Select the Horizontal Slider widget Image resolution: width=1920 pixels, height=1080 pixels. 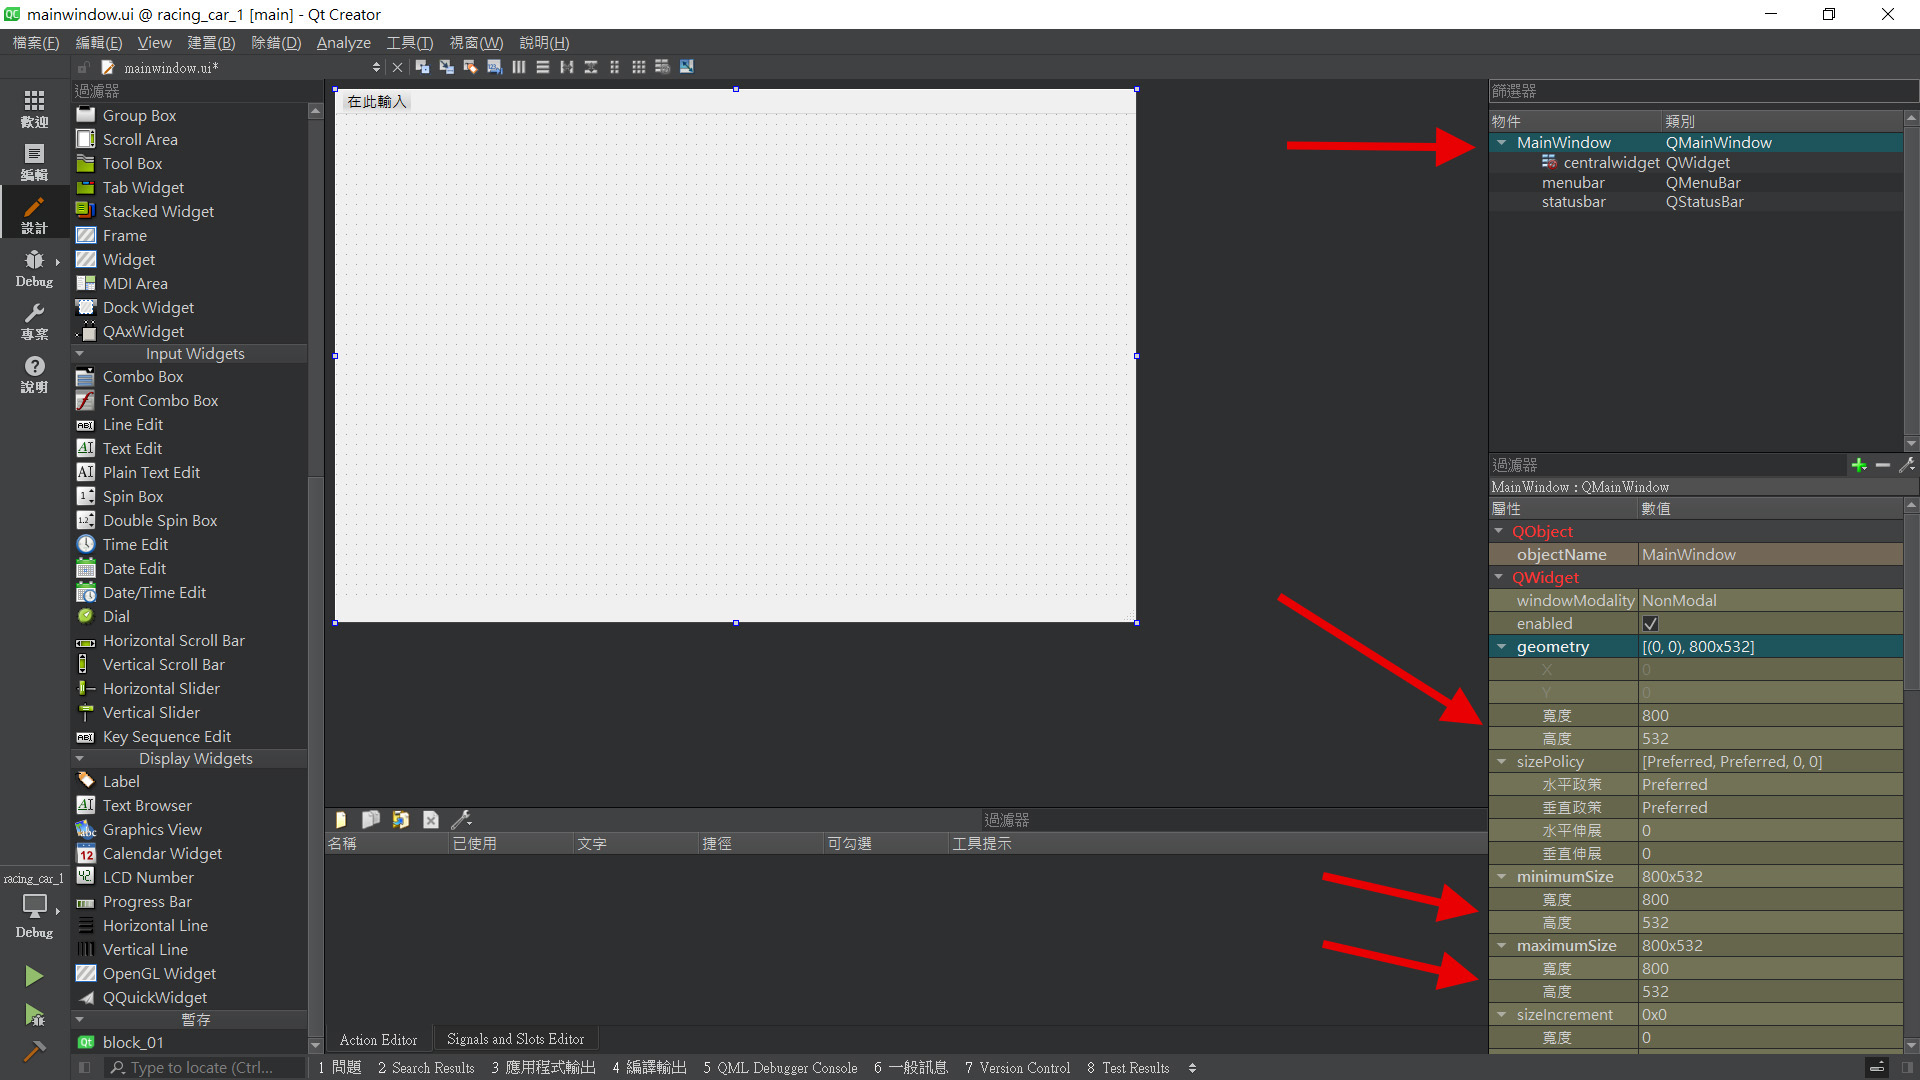pos(160,688)
